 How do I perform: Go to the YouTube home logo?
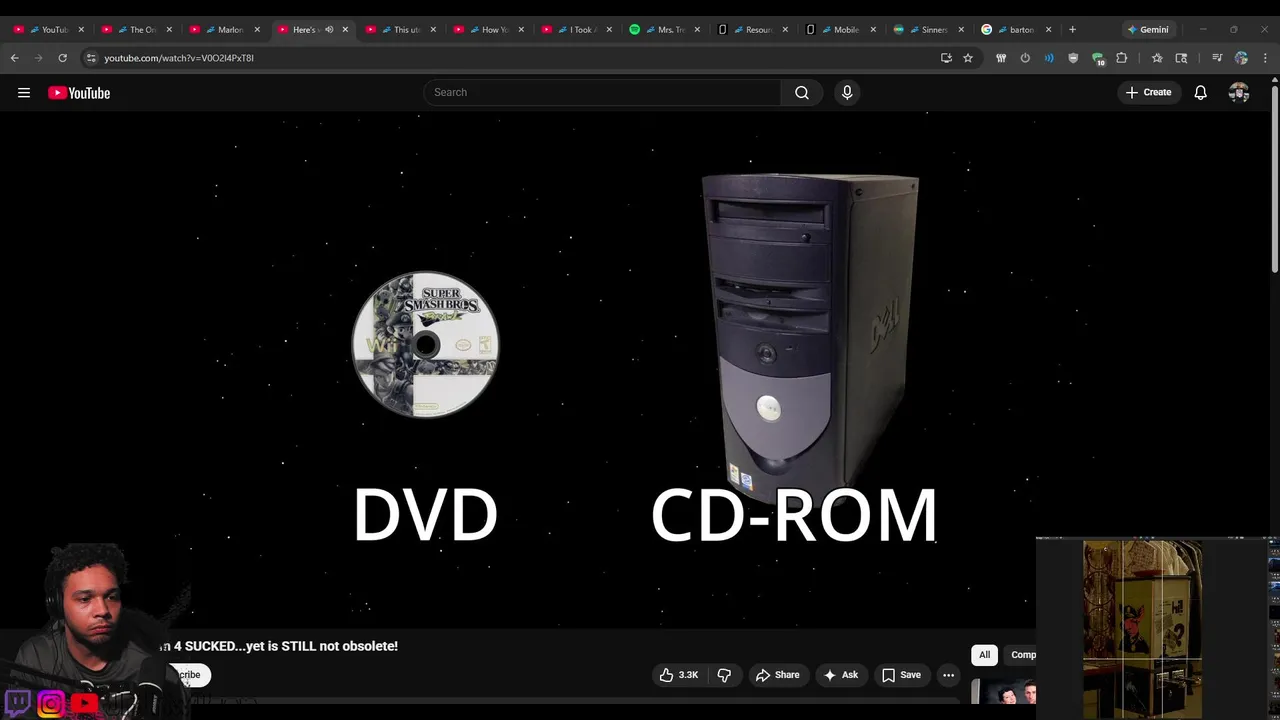pos(79,93)
